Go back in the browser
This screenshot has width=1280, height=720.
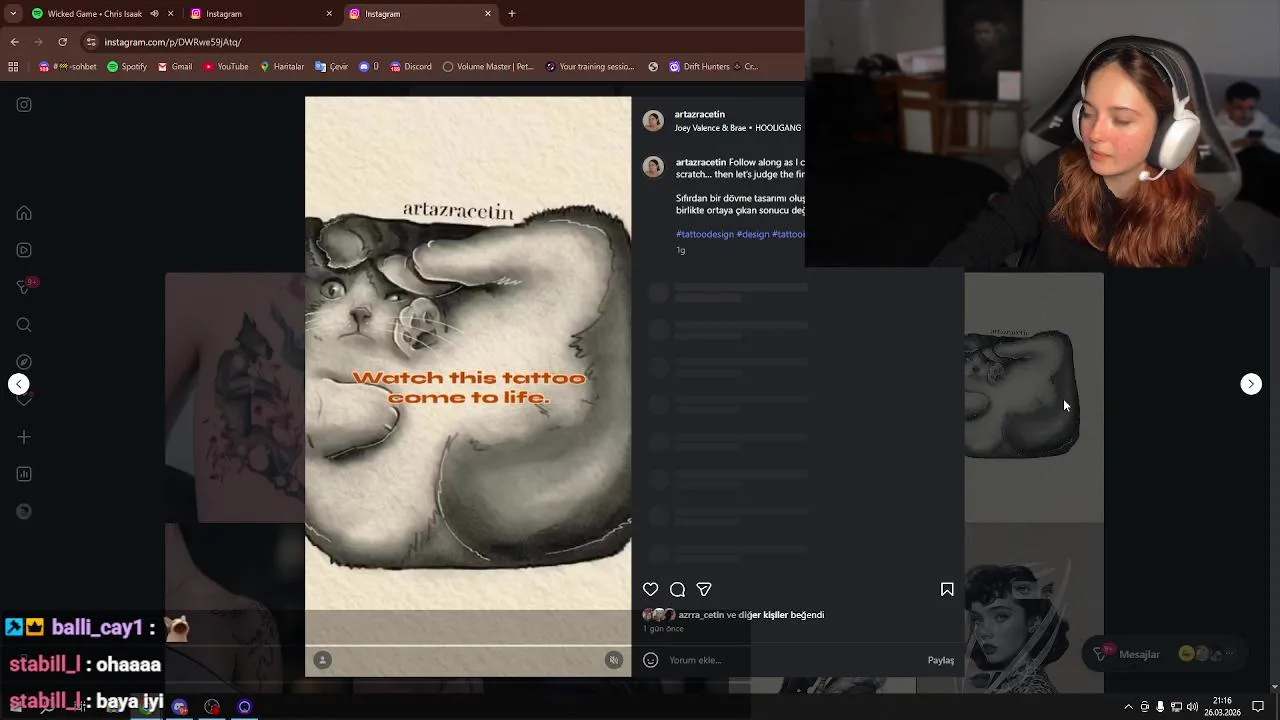(x=14, y=42)
